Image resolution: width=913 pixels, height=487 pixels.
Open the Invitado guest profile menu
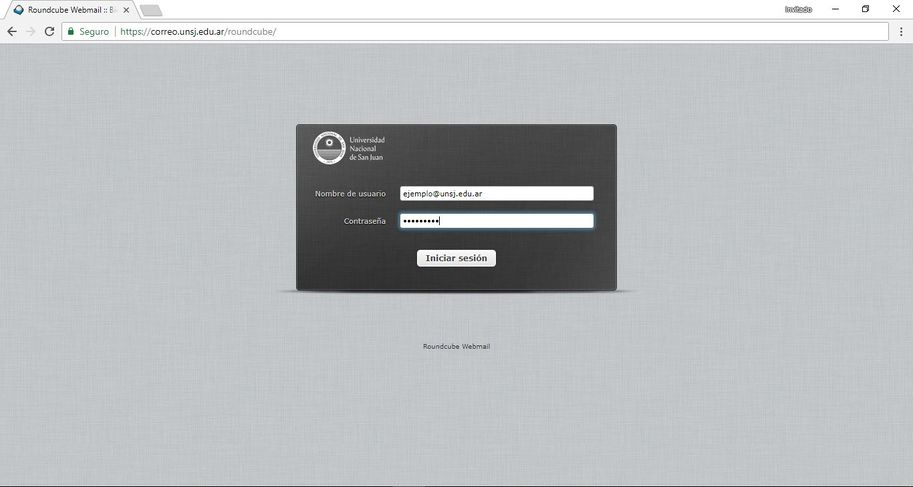pyautogui.click(x=798, y=9)
